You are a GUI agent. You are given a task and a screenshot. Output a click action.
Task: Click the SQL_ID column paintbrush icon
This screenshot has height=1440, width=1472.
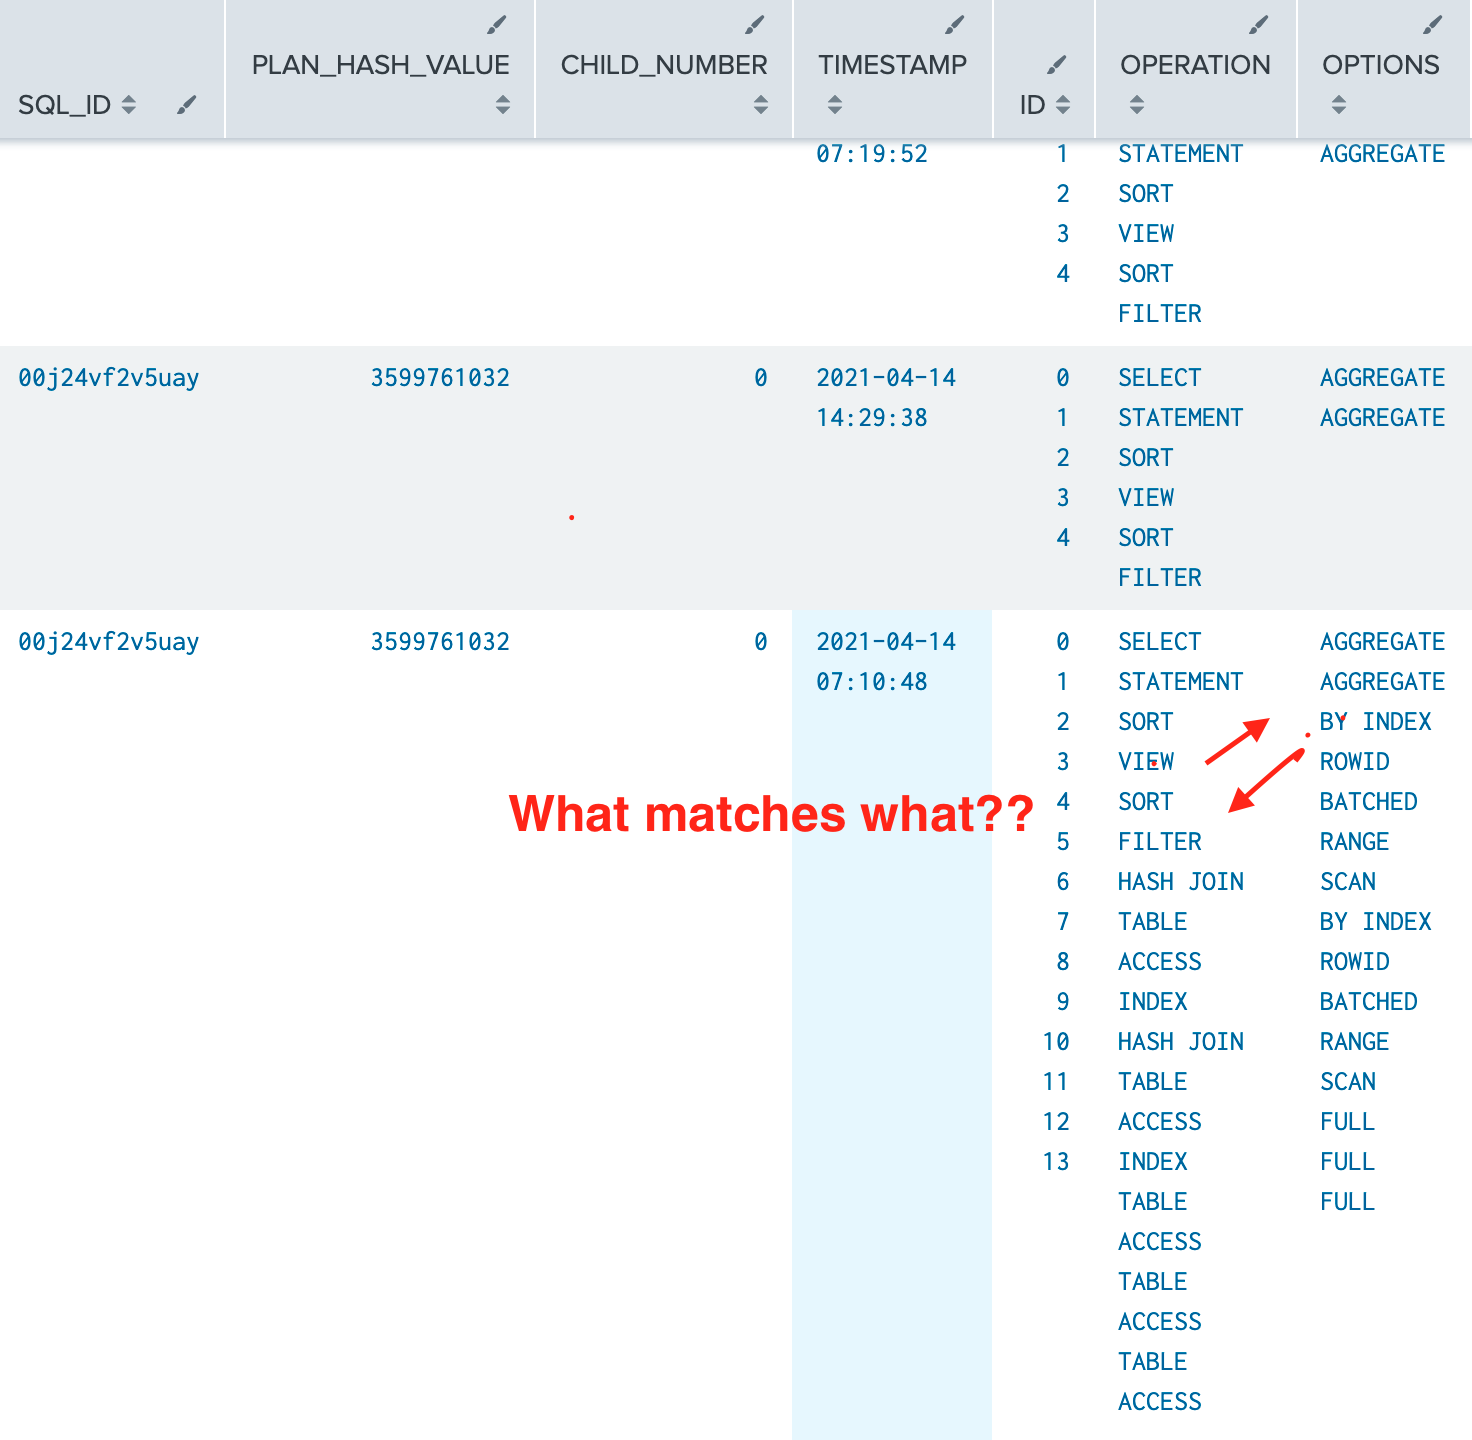187,105
